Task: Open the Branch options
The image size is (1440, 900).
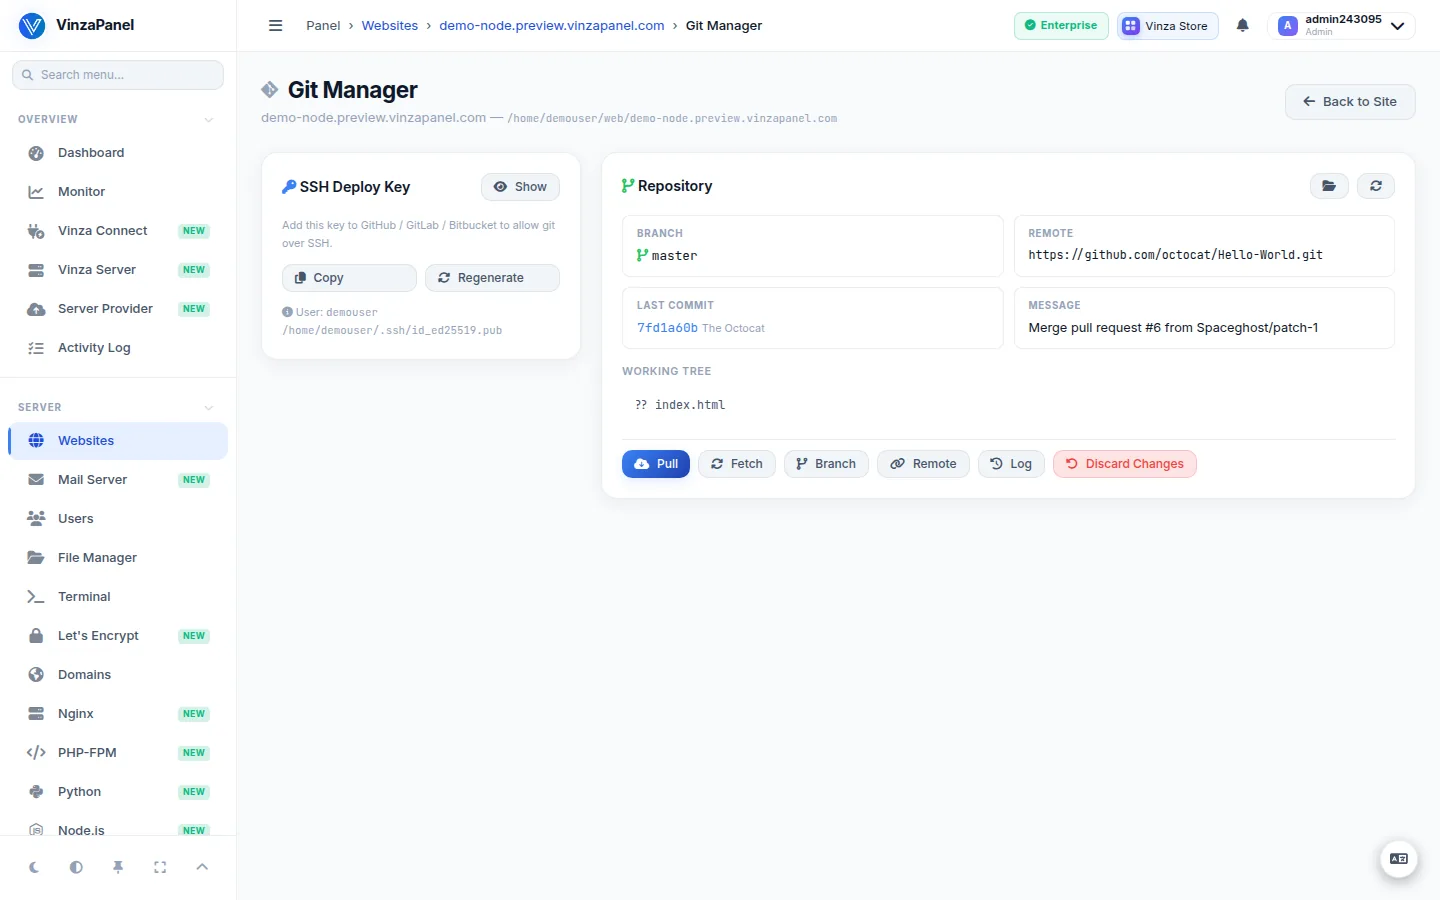Action: 826,464
